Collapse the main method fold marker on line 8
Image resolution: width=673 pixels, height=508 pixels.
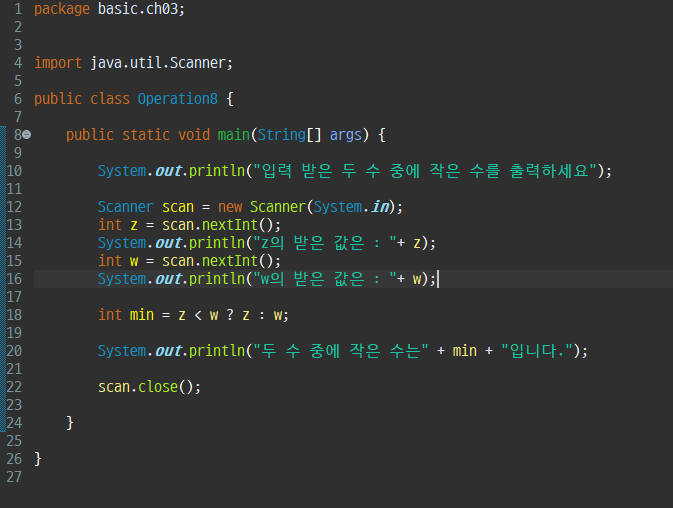point(27,135)
